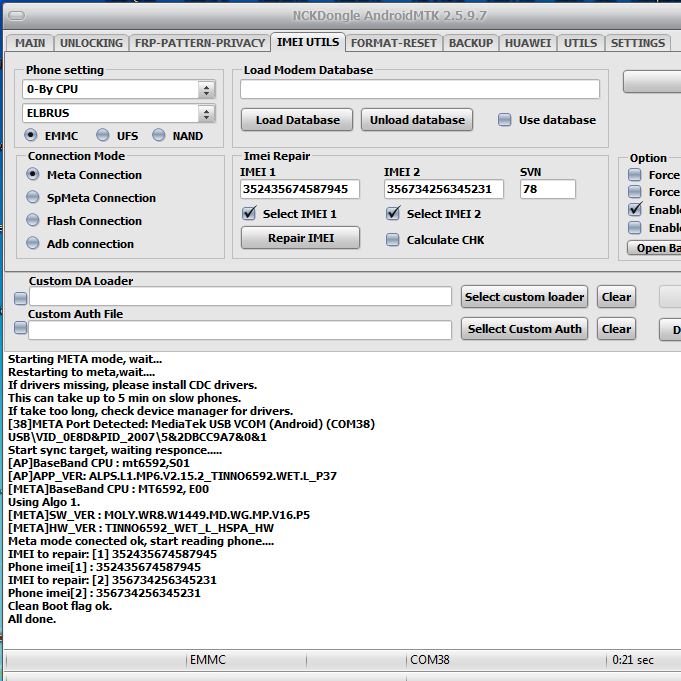Click the Open Ba... button in Option
681x681 pixels.
coord(654,248)
